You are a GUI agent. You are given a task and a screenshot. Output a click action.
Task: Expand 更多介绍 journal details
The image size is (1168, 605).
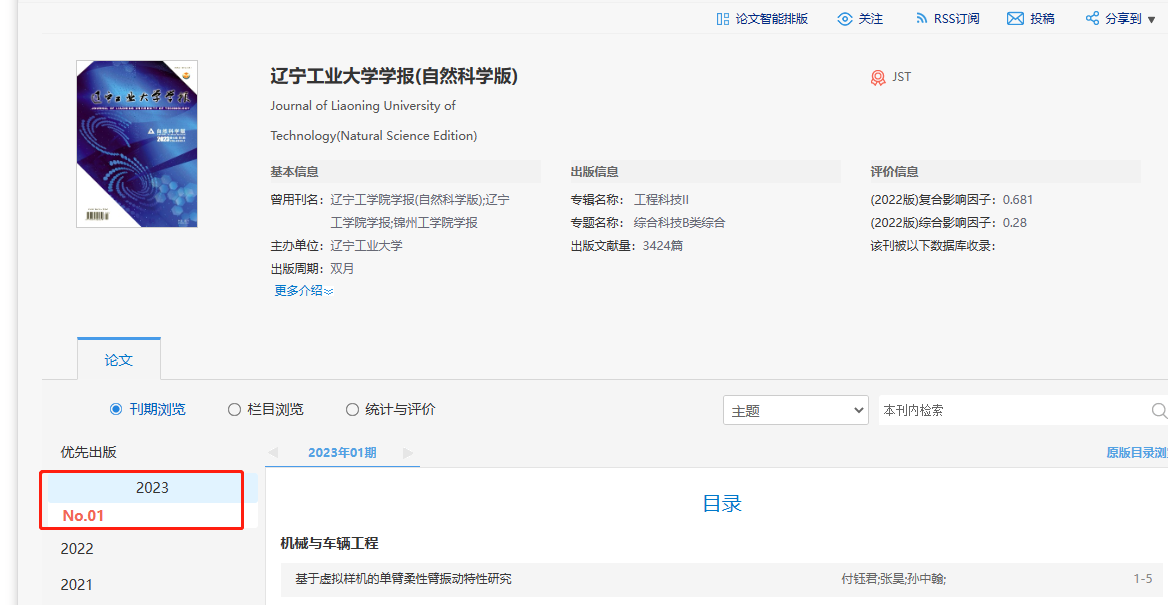[304, 291]
